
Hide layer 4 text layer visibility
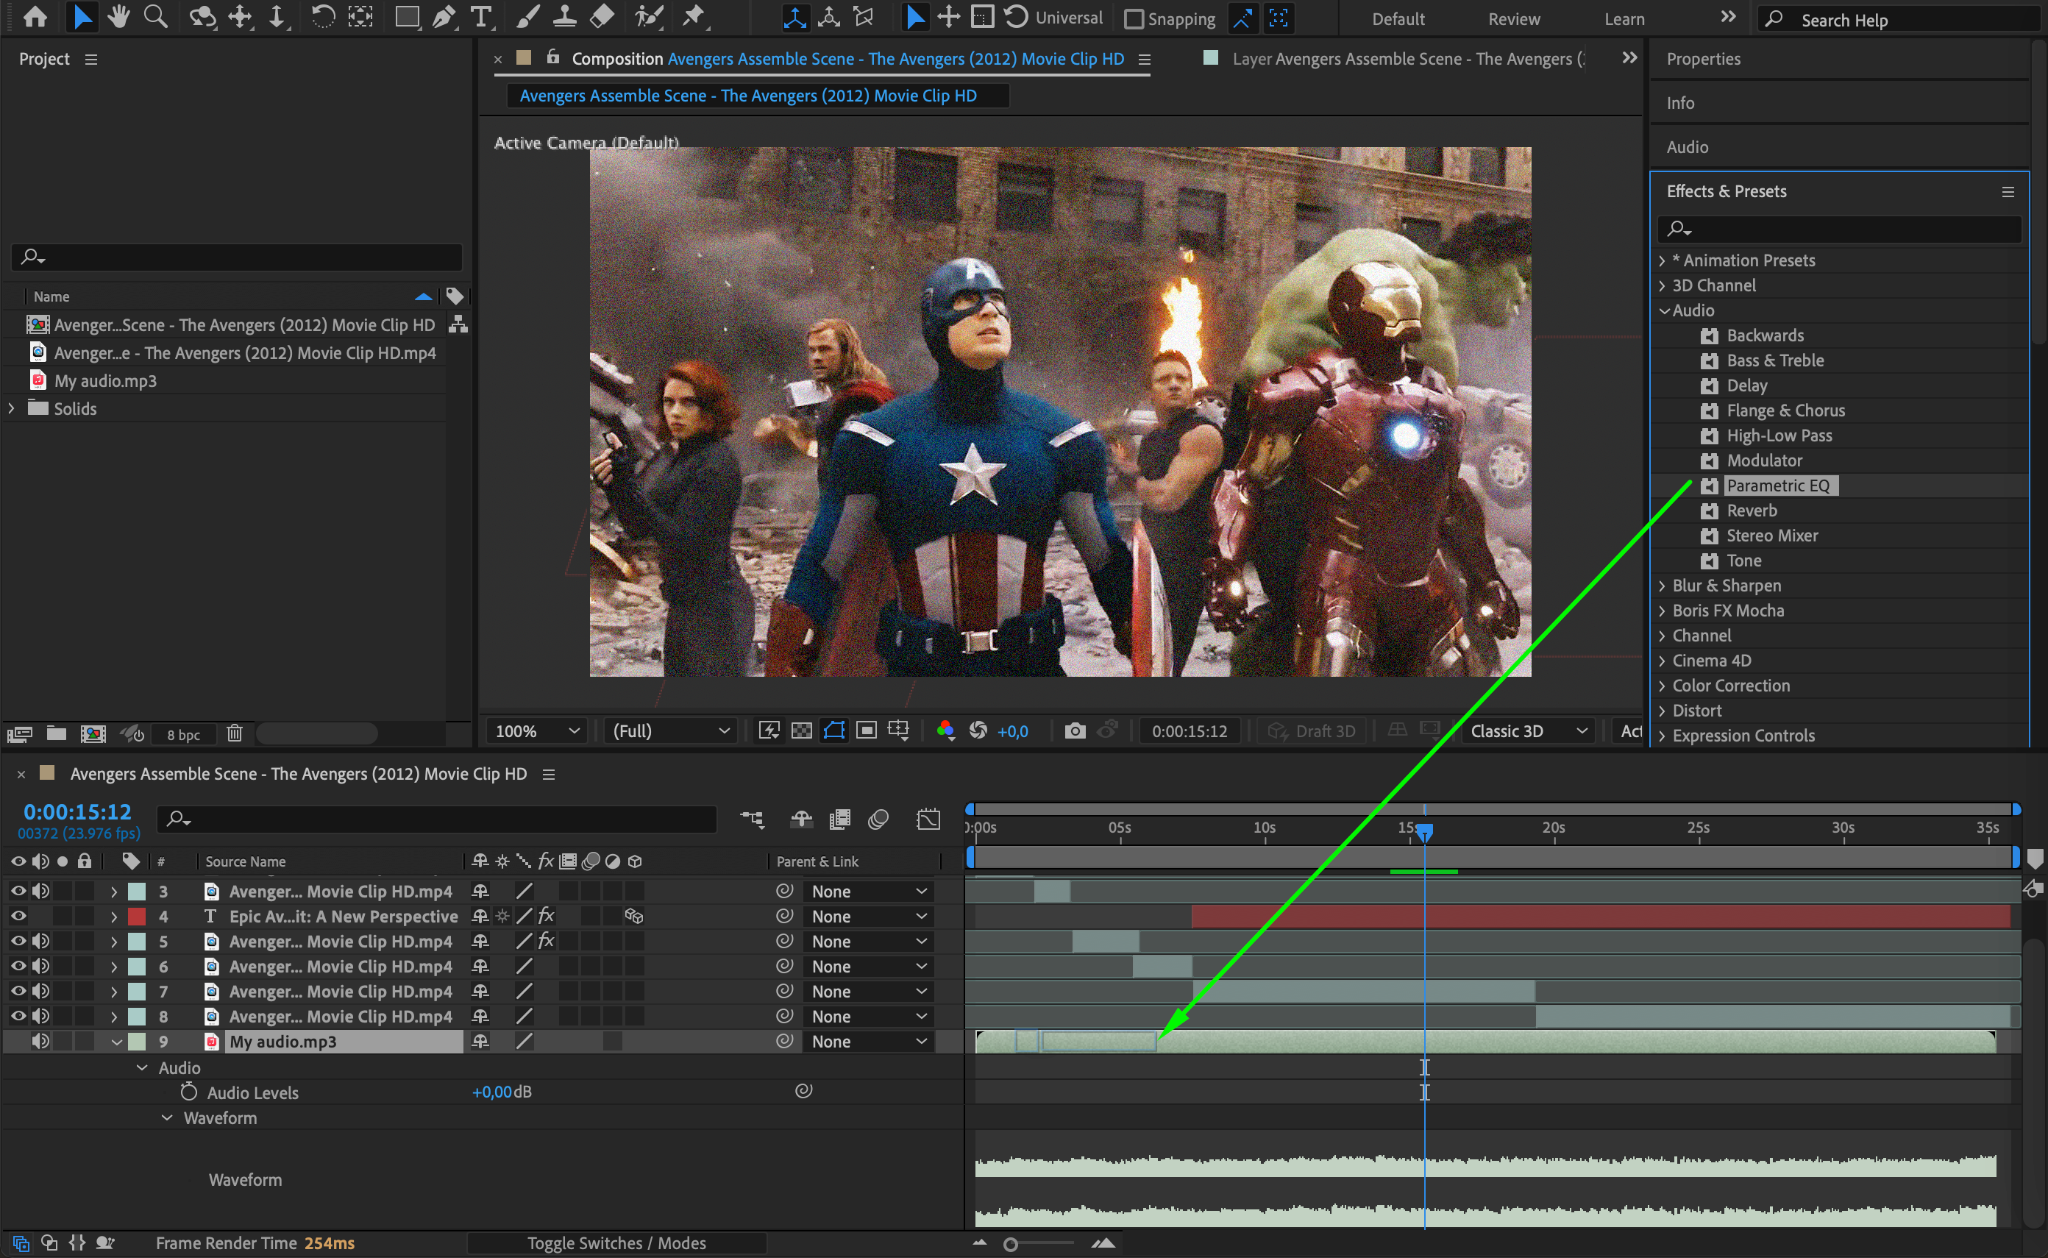(x=18, y=916)
